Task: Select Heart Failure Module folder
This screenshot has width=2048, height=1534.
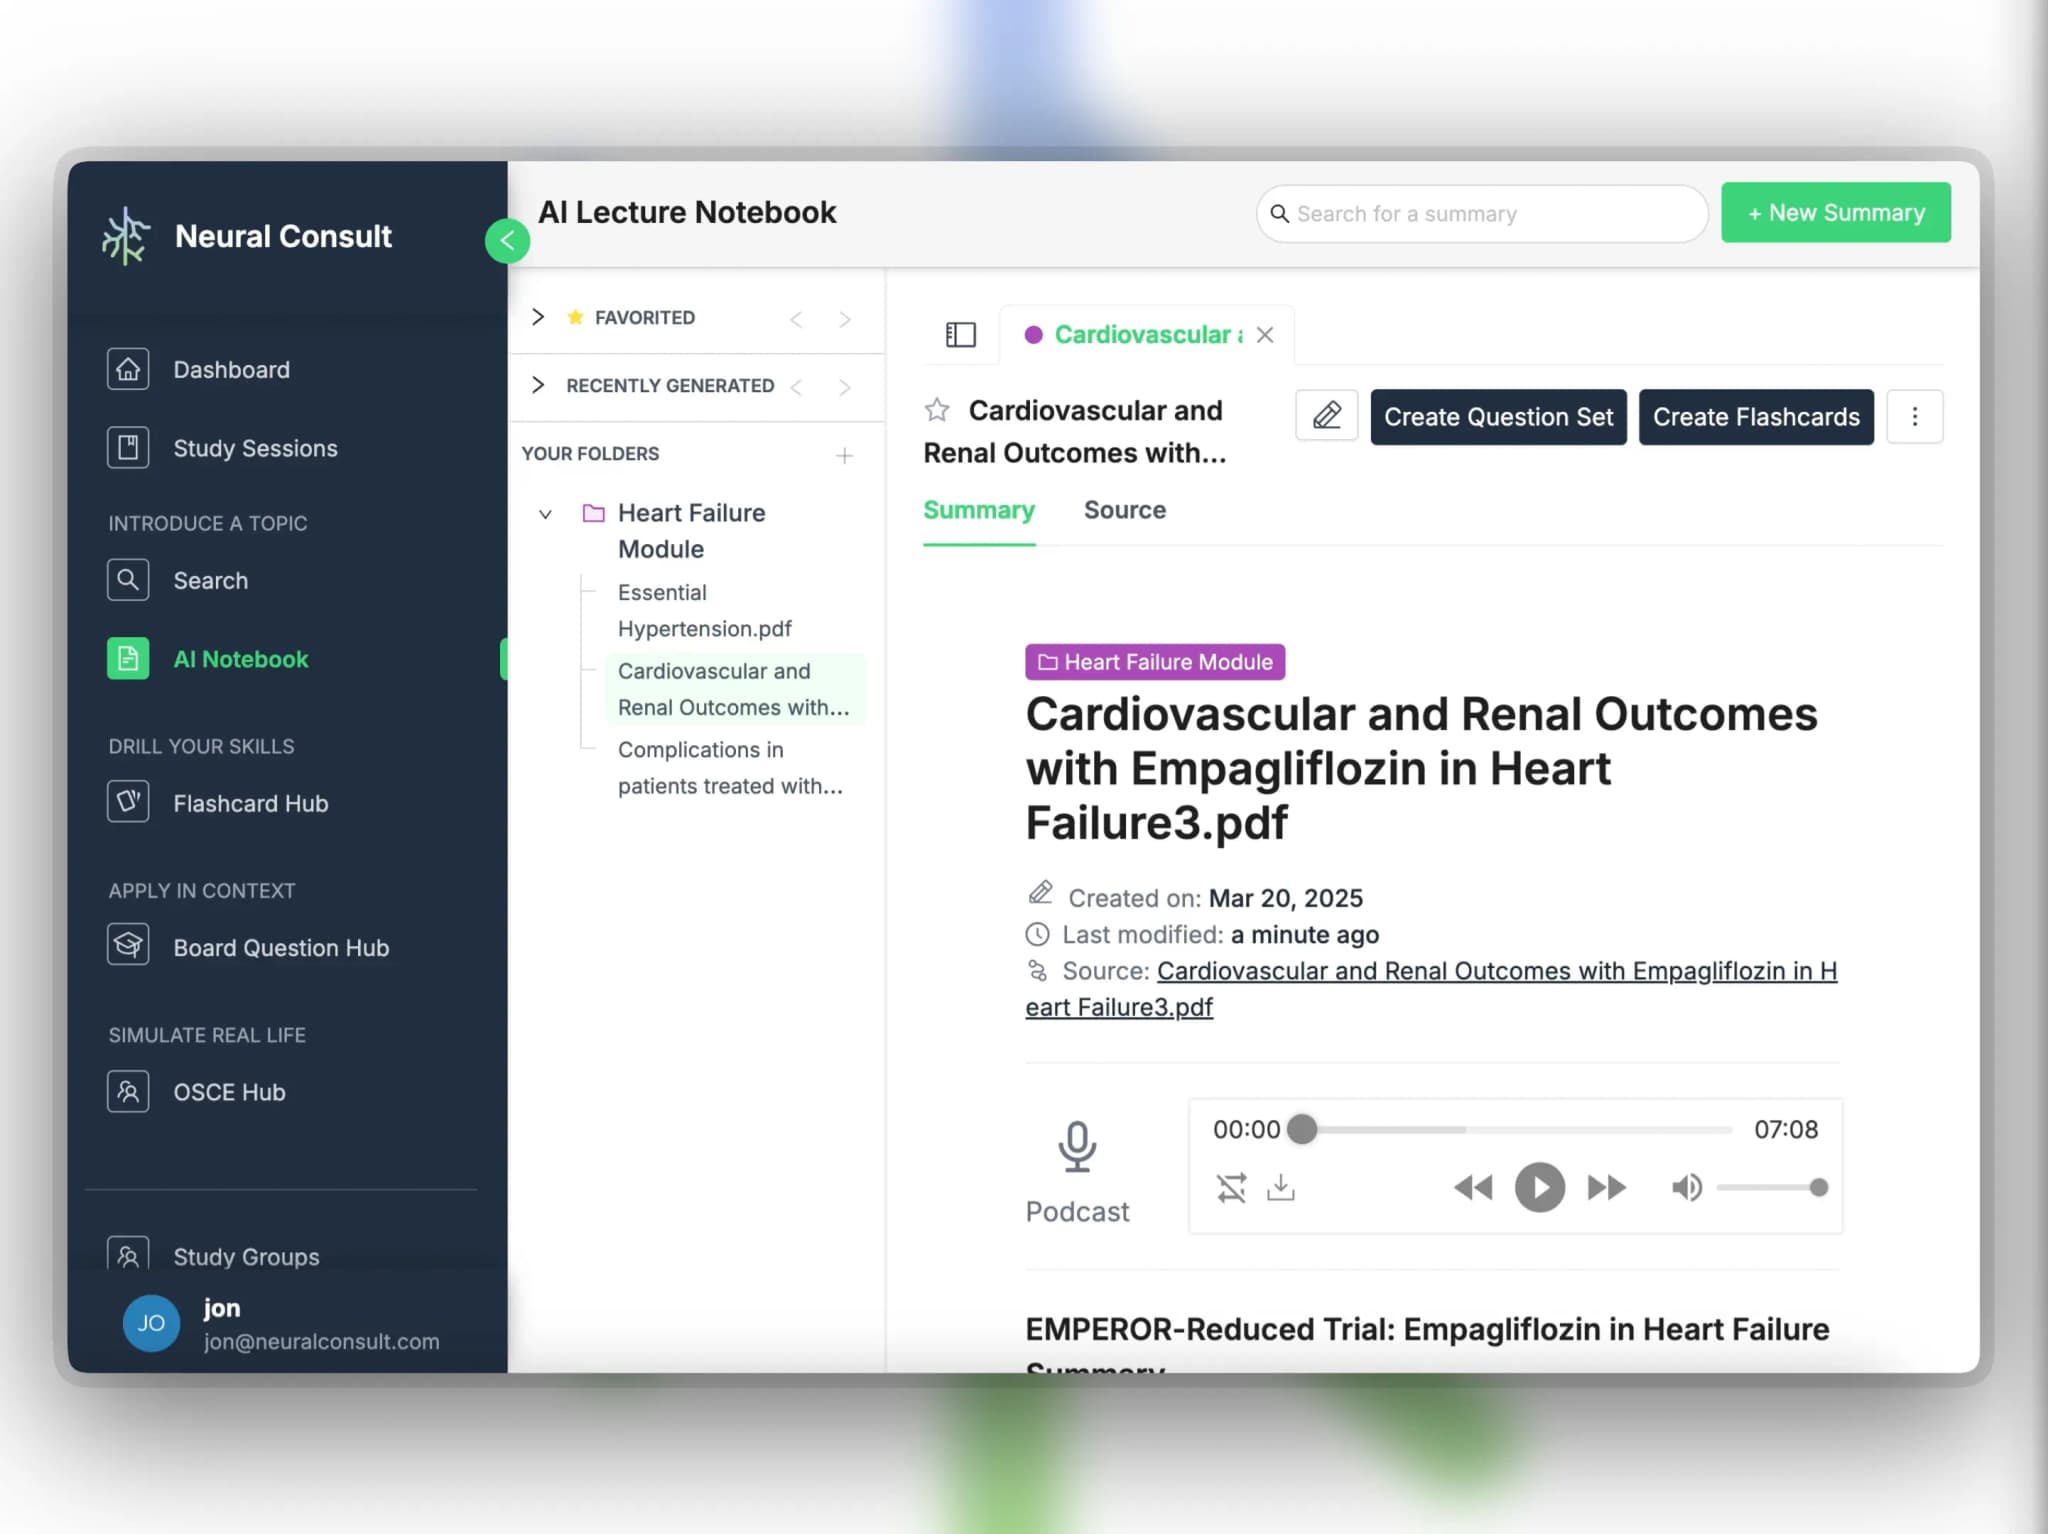Action: 691,531
